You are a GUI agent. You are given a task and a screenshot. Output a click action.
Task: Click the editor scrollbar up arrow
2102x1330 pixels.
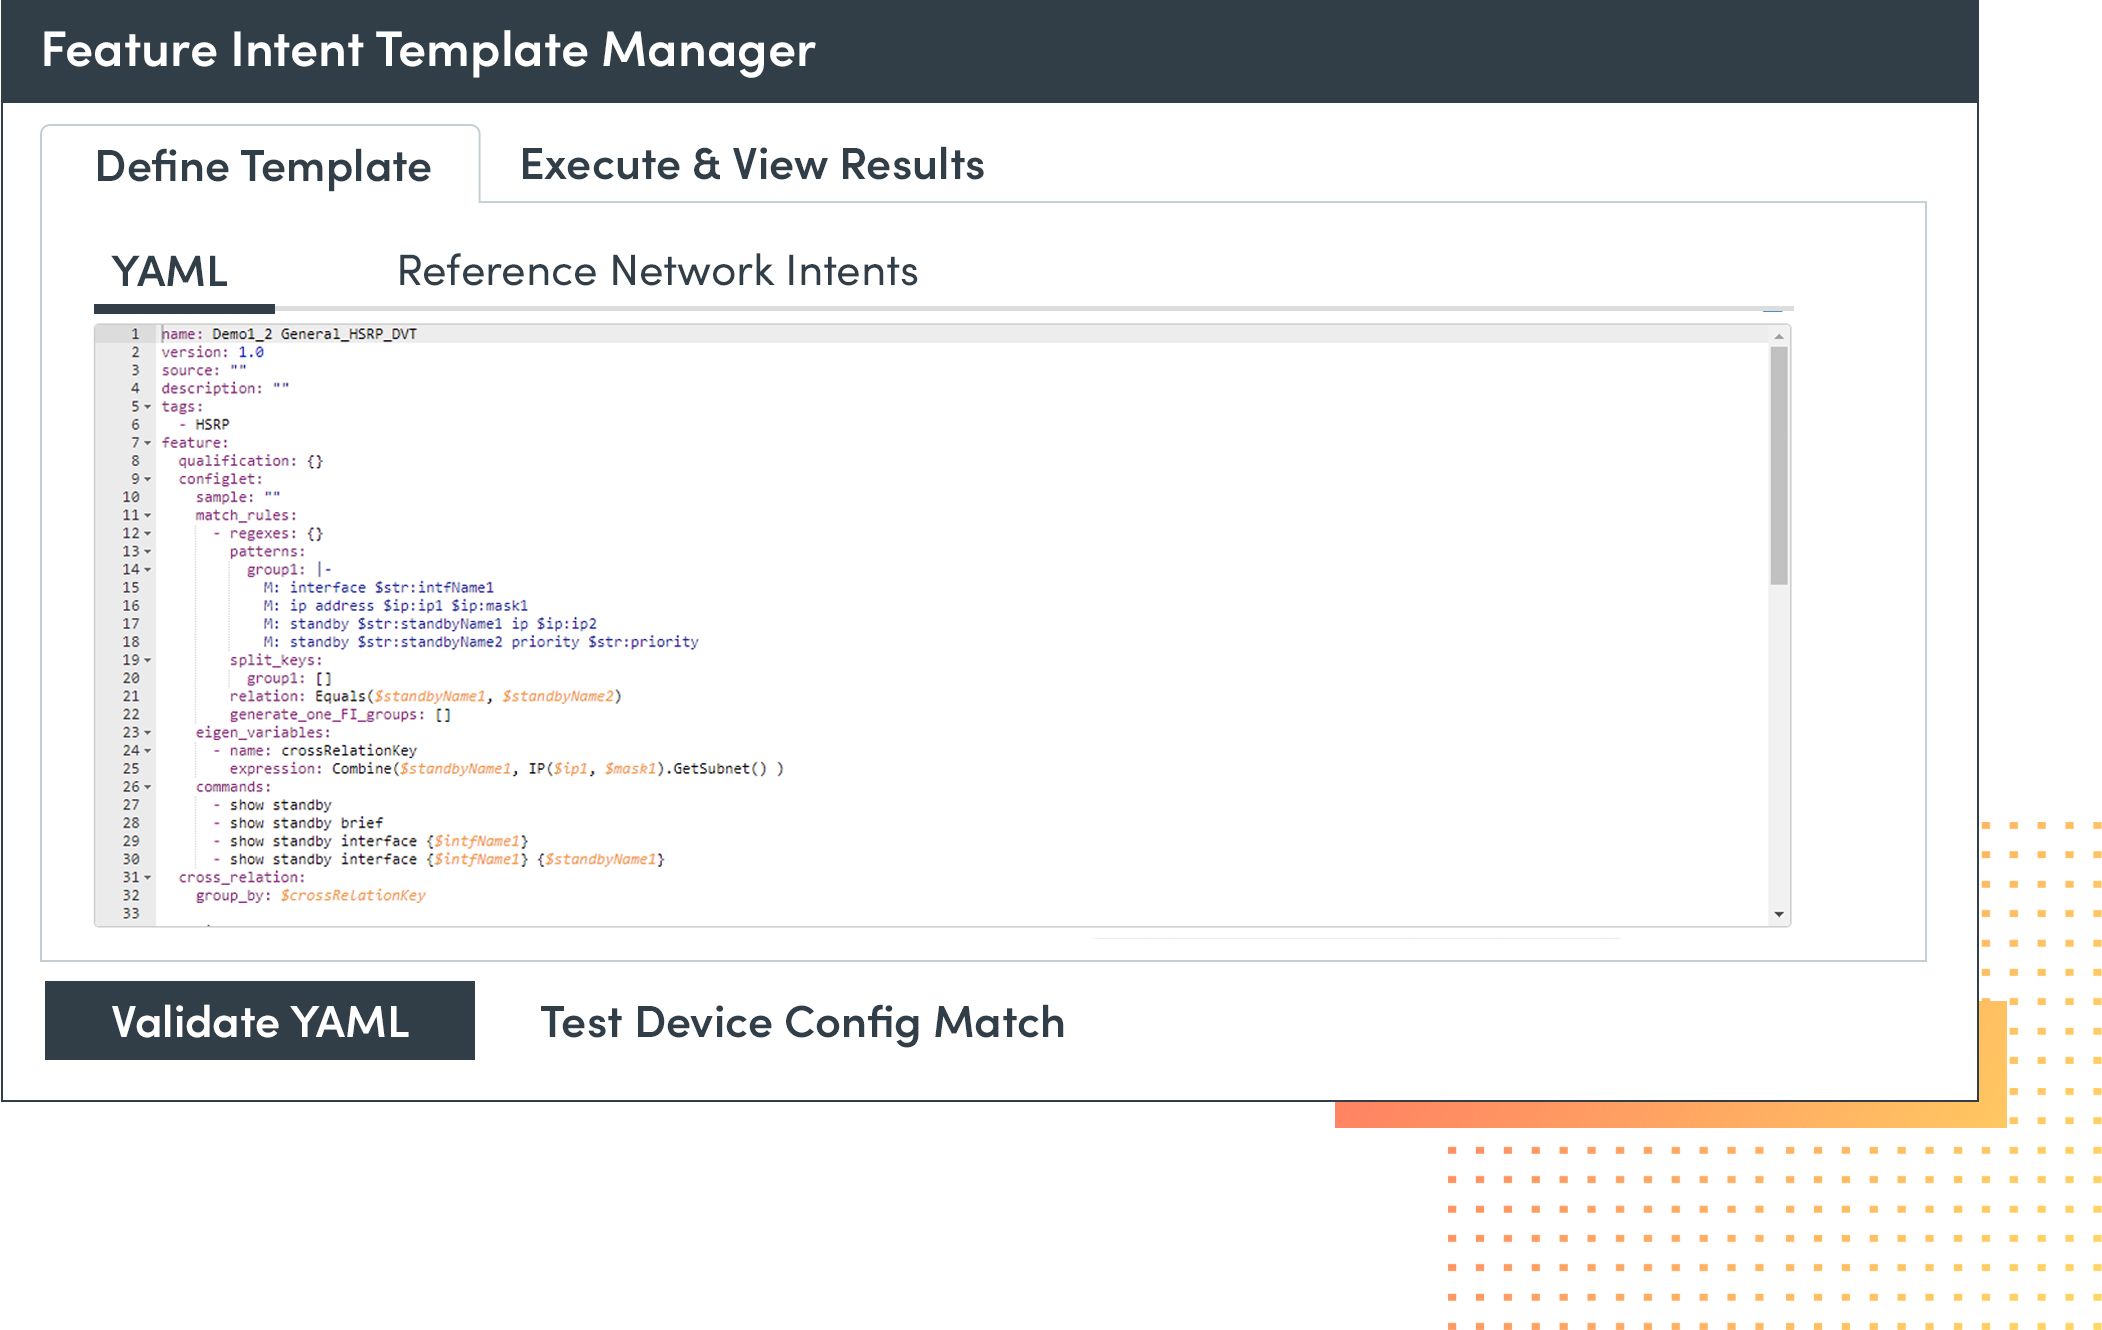(x=1778, y=337)
